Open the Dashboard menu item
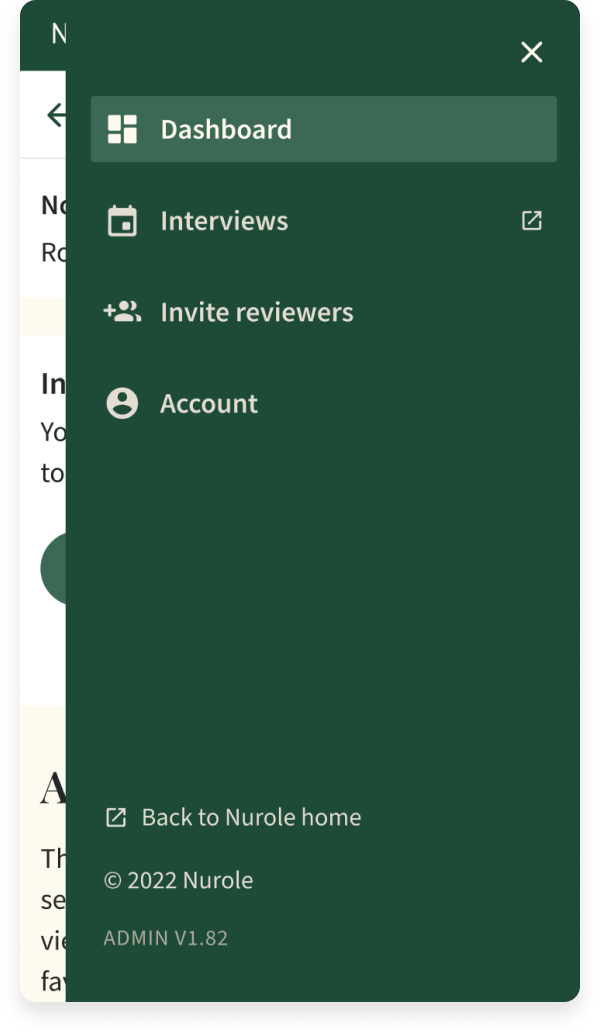 324,129
